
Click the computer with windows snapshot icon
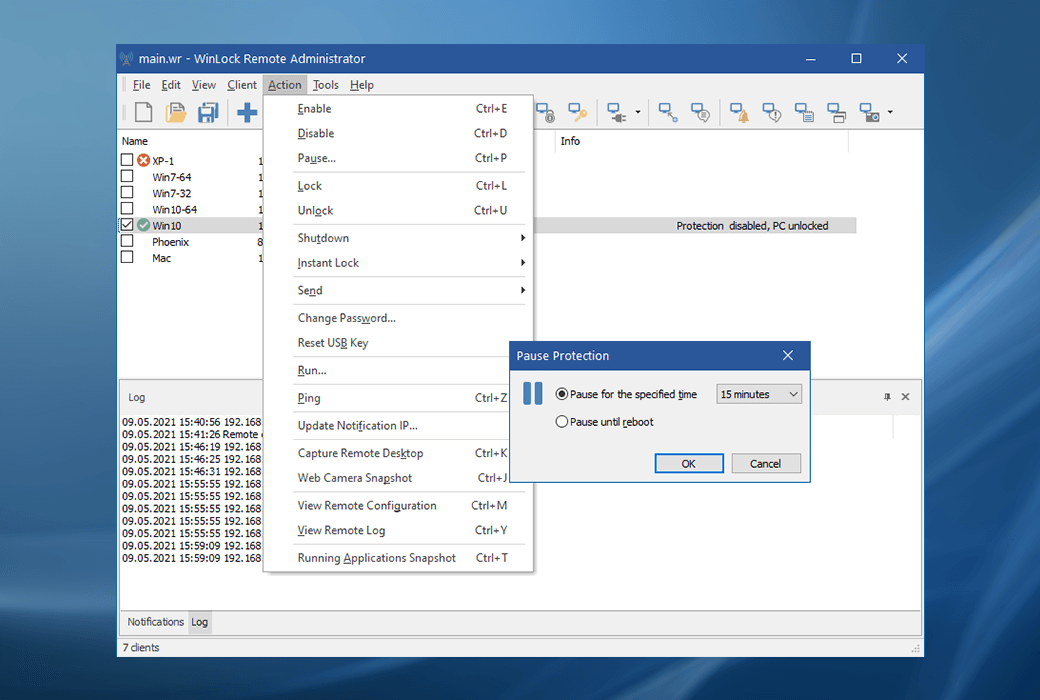[836, 112]
